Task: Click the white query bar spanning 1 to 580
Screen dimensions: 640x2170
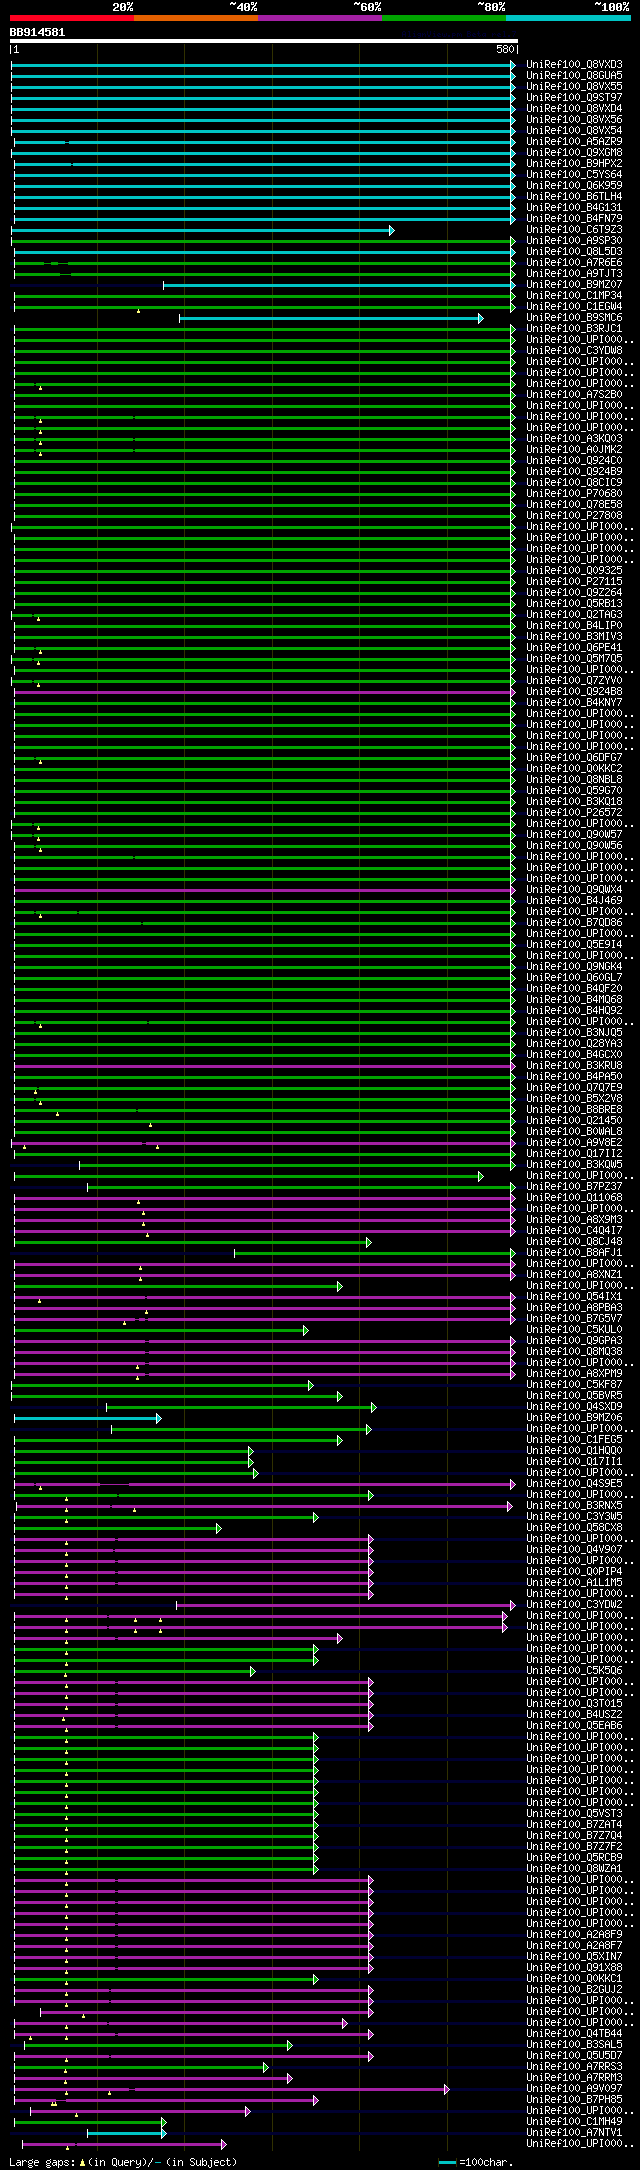Action: point(264,41)
